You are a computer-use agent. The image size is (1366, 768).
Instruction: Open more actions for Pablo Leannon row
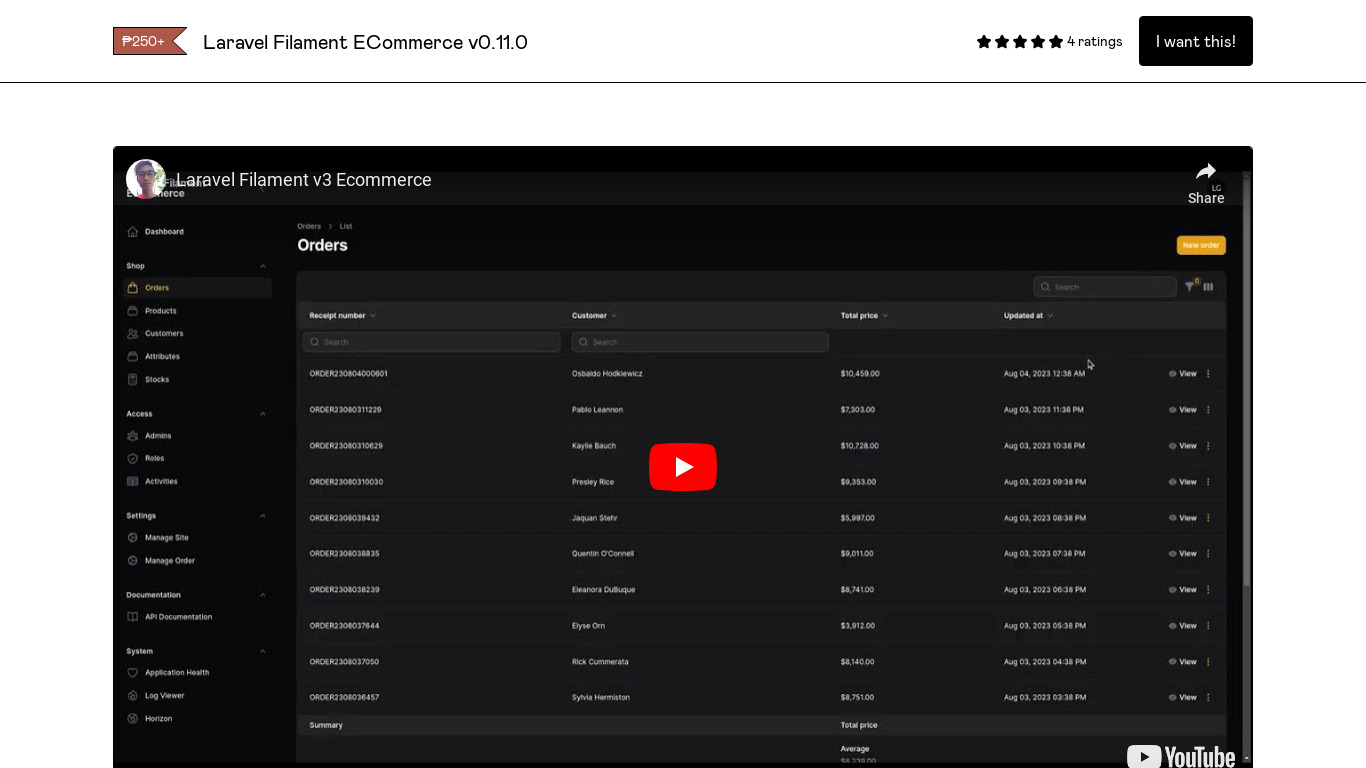click(1208, 410)
